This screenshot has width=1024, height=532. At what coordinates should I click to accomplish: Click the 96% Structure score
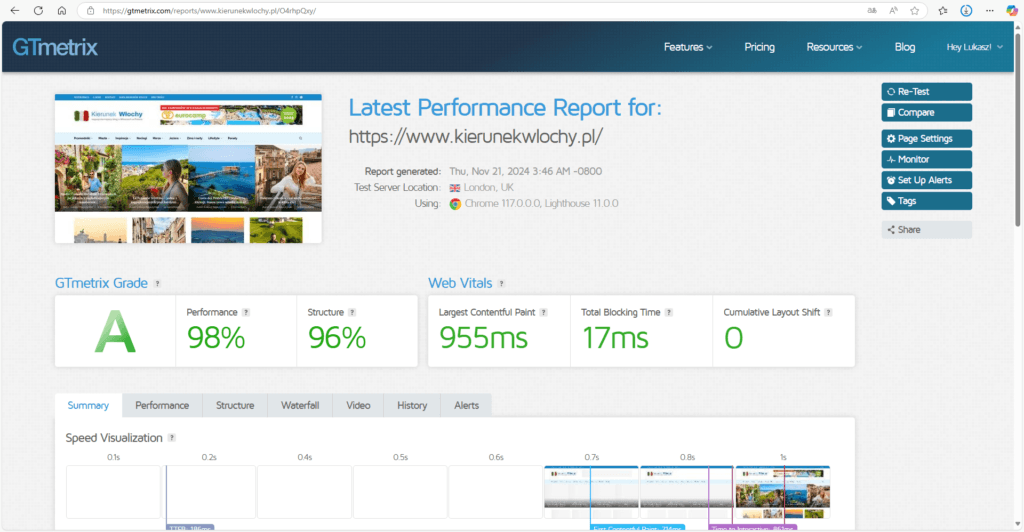(x=337, y=338)
